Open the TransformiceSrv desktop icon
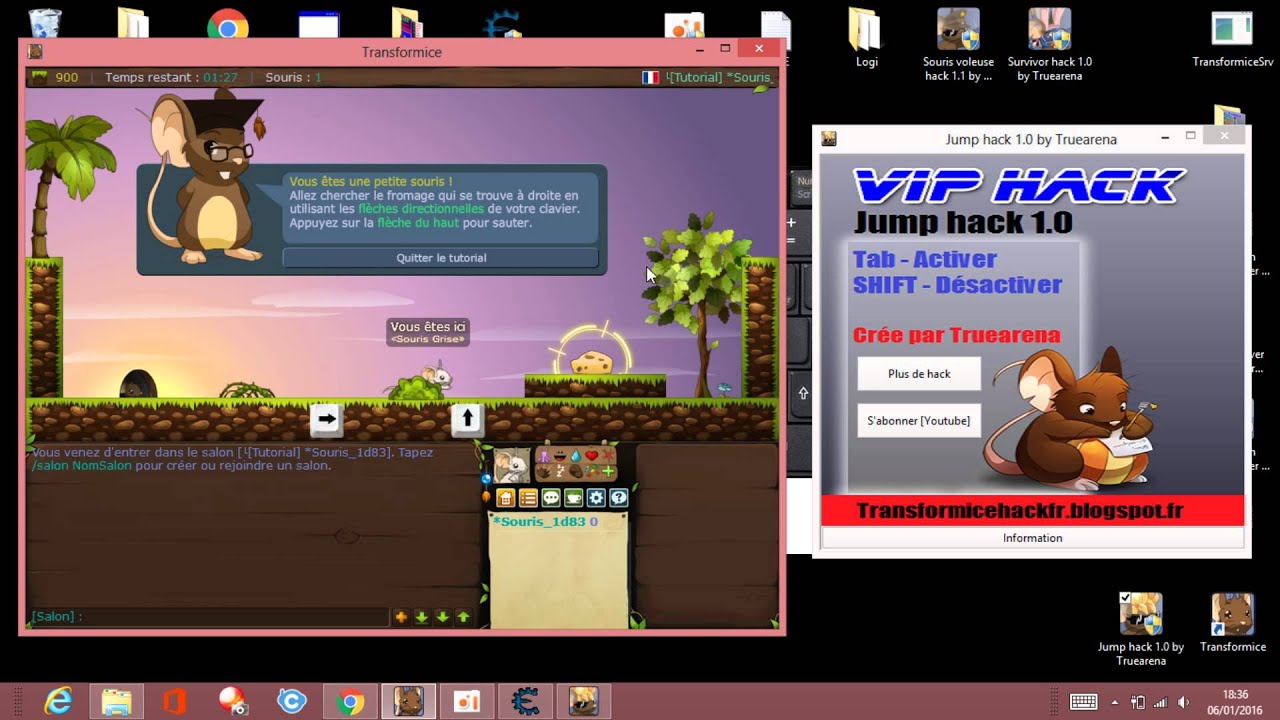This screenshot has width=1280, height=720. click(1232, 38)
